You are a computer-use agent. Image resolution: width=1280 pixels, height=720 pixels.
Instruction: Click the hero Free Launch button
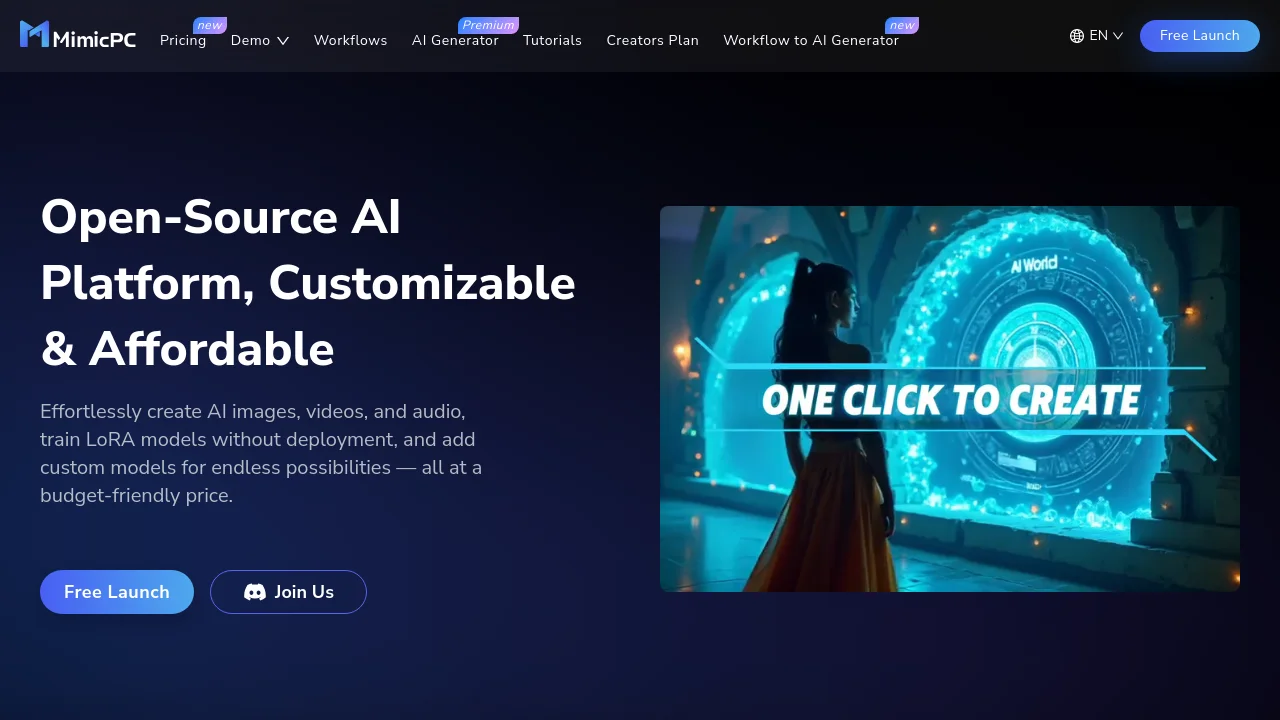point(117,592)
